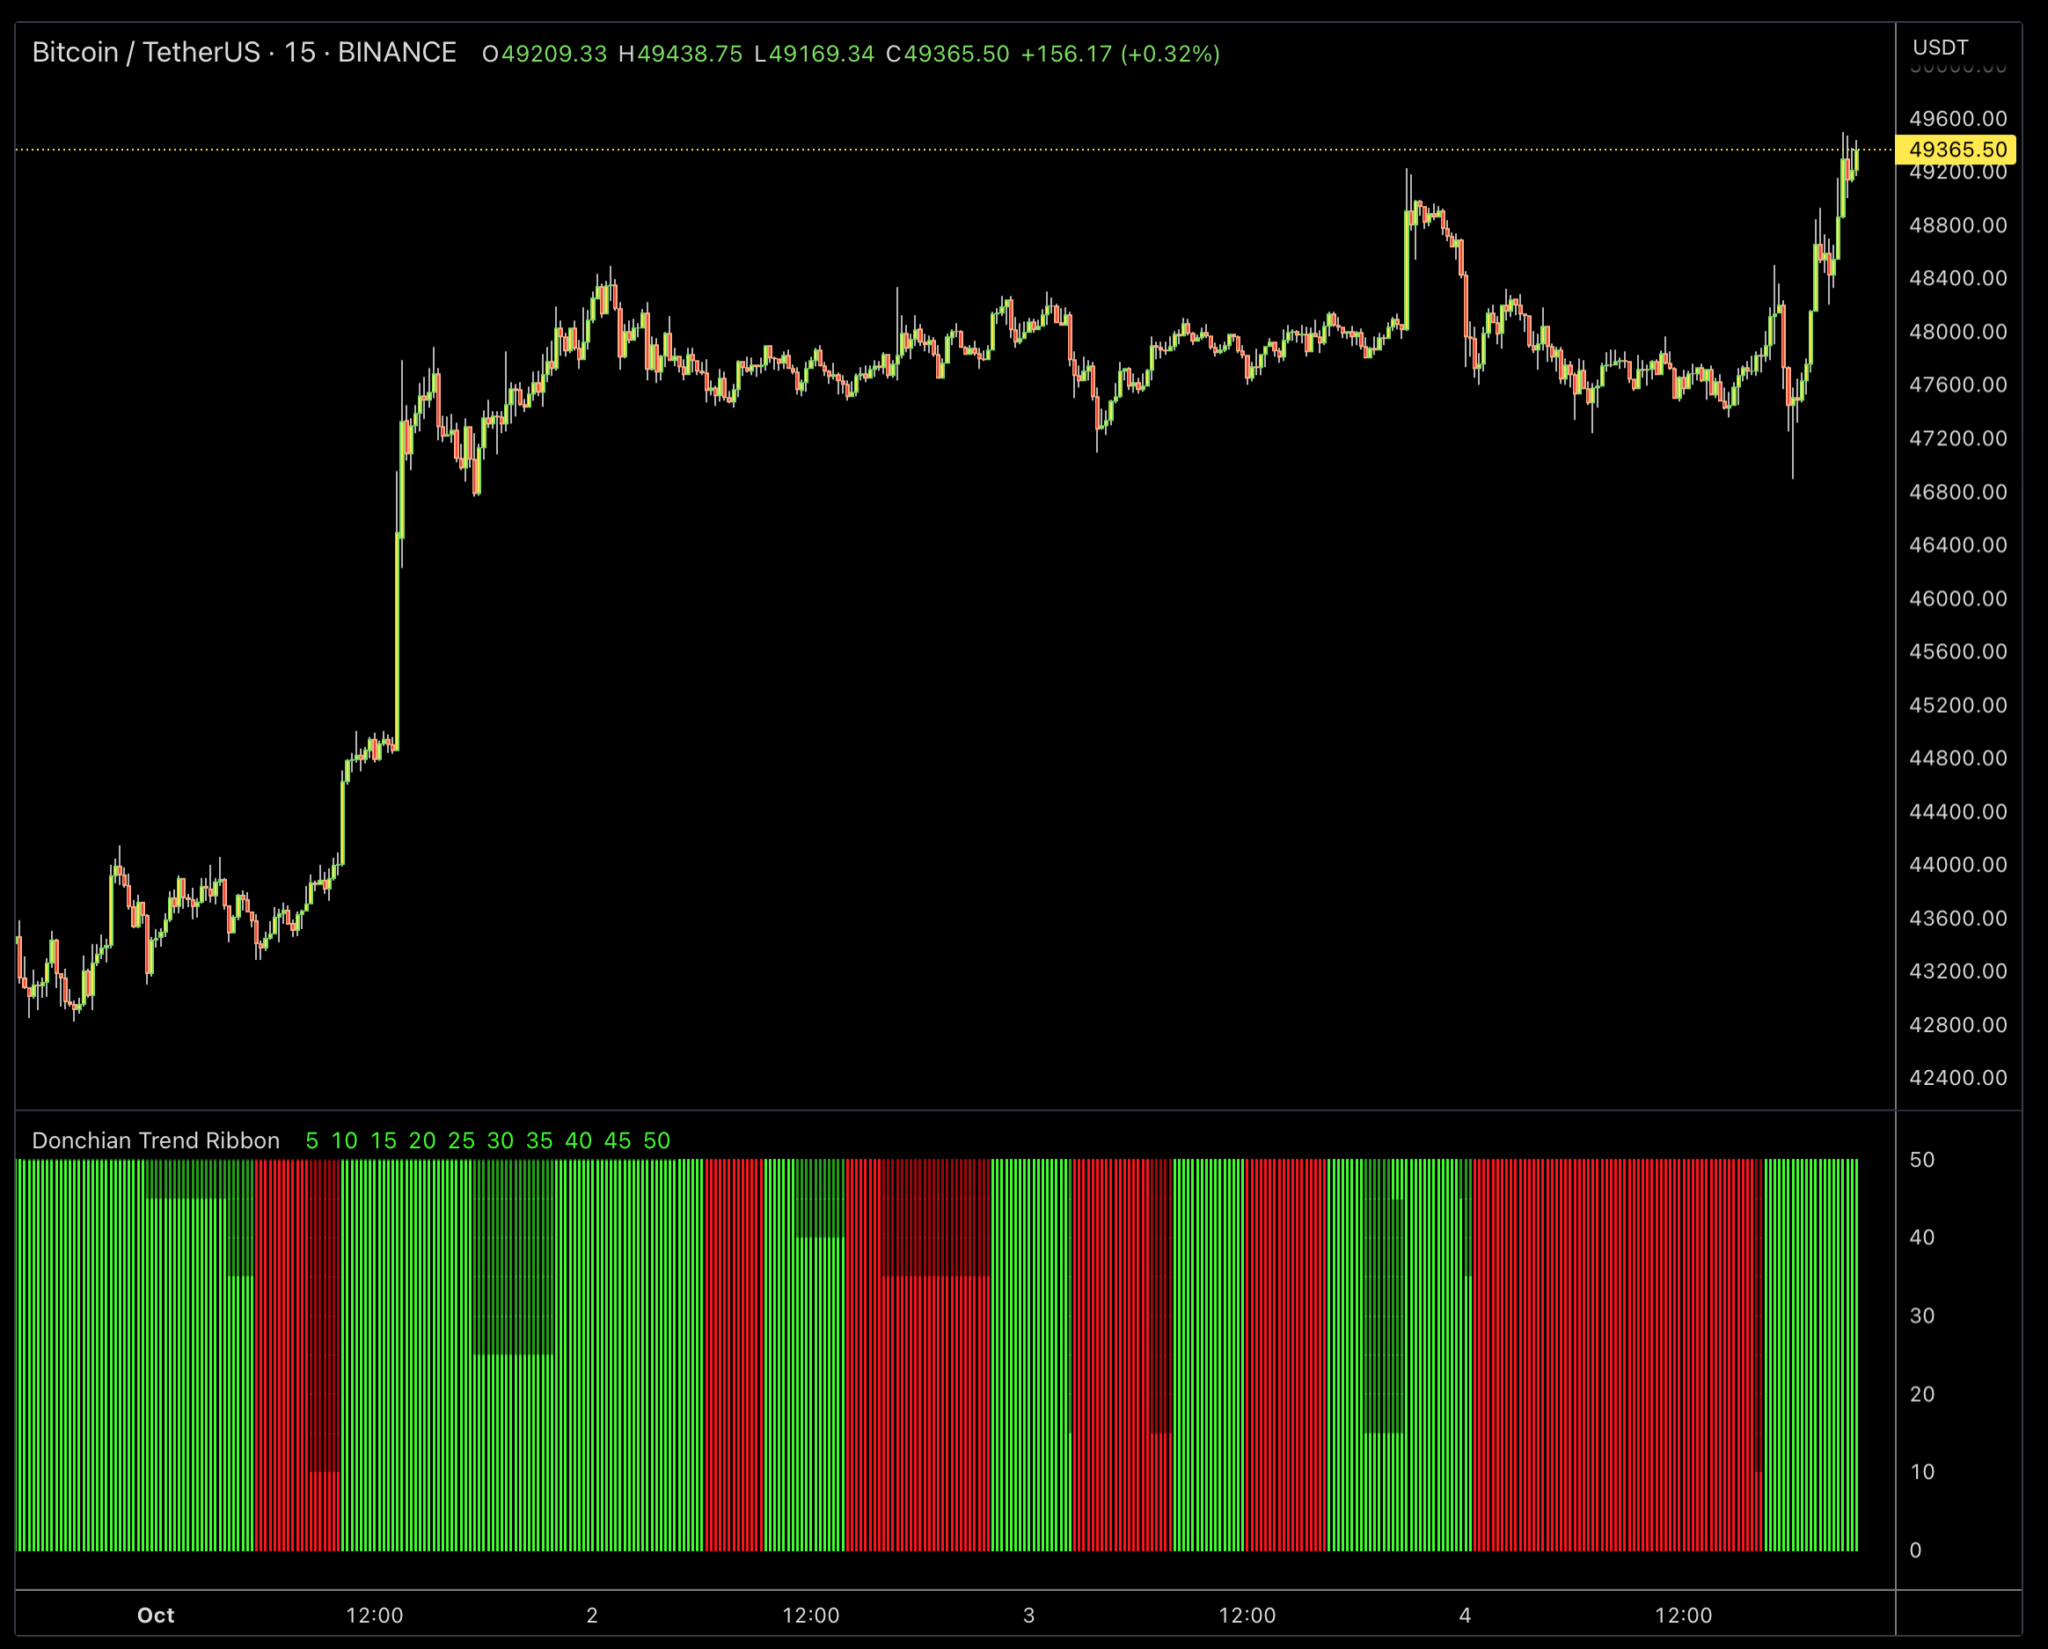The height and width of the screenshot is (1649, 2048).
Task: Click the 42400.00 price scale label
Action: coord(1957,1078)
